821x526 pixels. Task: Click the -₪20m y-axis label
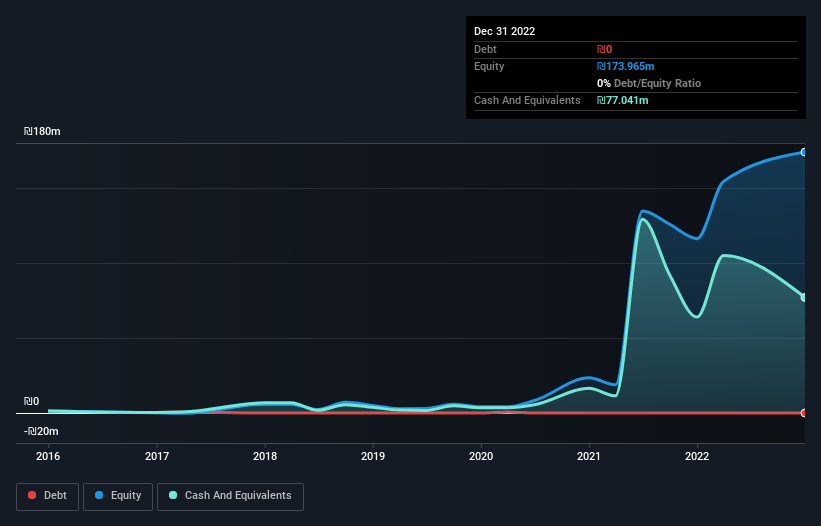point(41,431)
